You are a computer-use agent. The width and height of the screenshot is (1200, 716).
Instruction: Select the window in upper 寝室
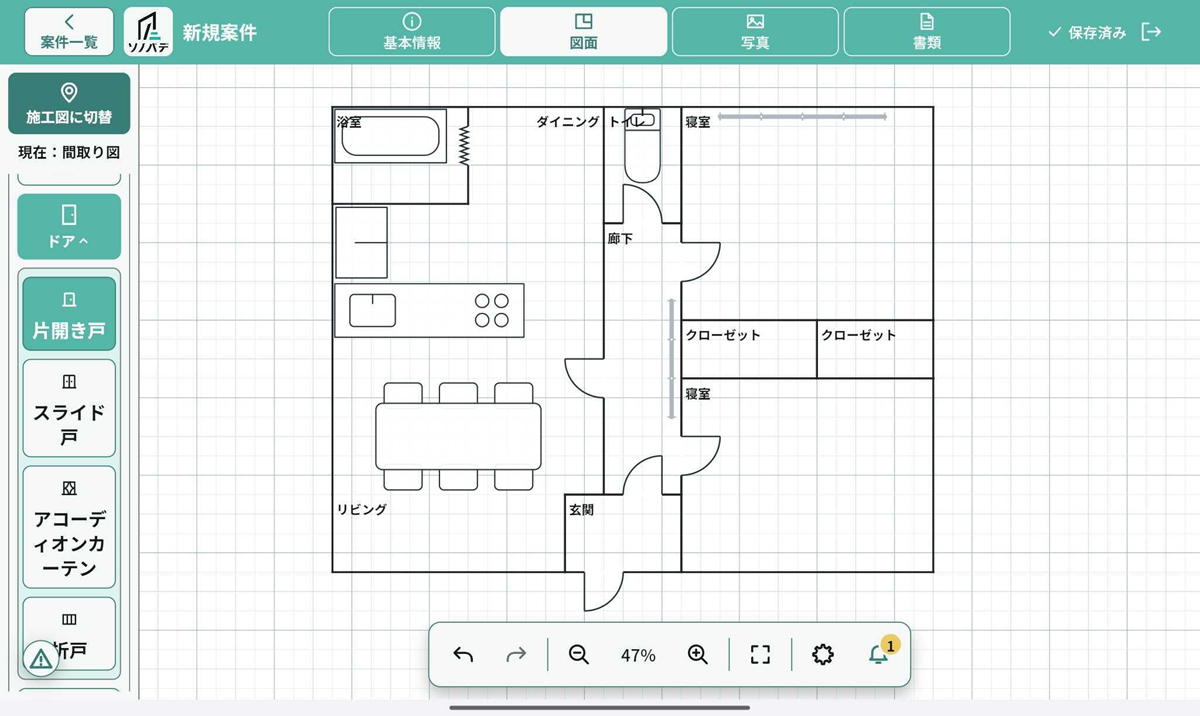[802, 118]
